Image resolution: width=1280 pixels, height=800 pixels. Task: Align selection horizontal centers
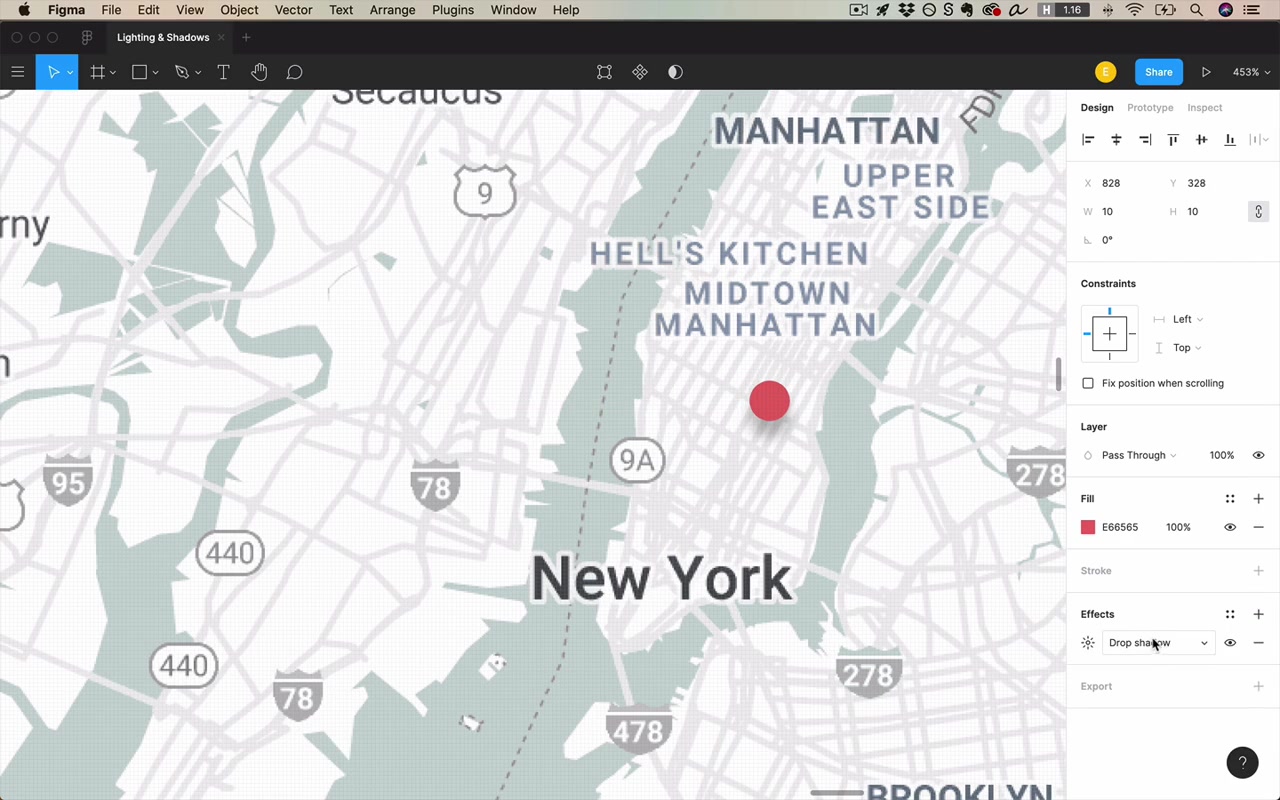pos(1116,140)
